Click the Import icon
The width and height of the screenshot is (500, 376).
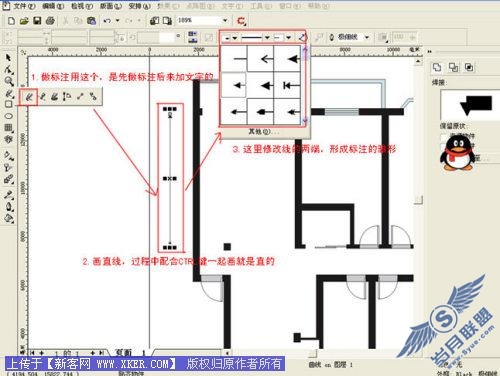tap(154, 21)
